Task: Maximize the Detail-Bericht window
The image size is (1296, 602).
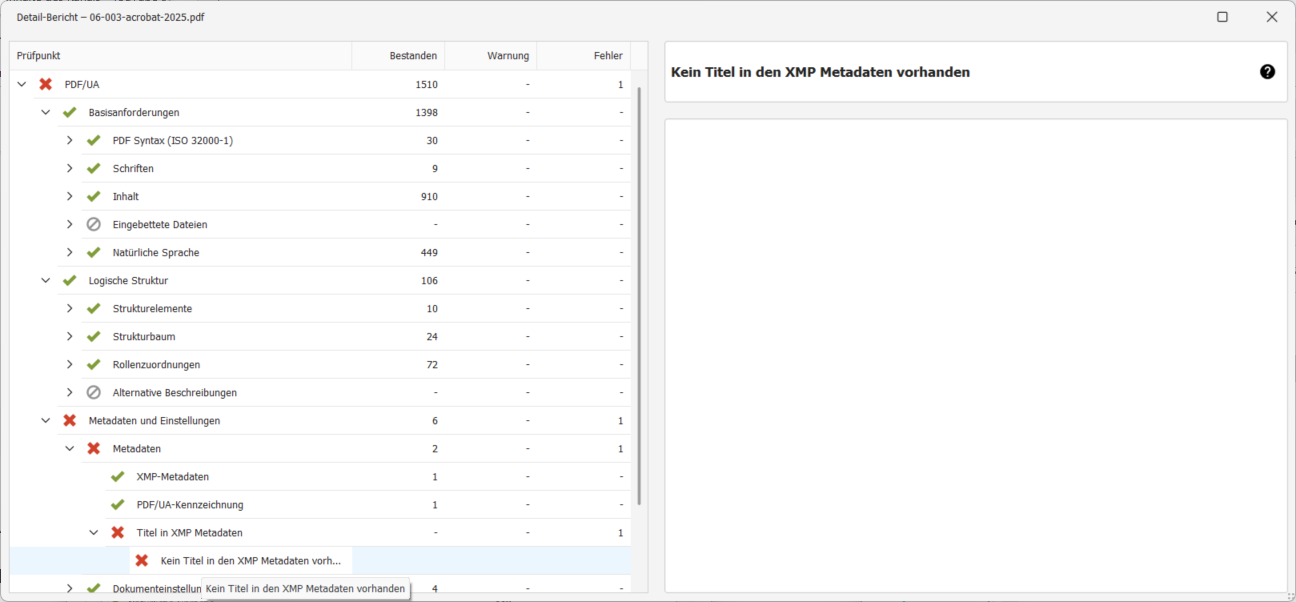Action: (1222, 17)
